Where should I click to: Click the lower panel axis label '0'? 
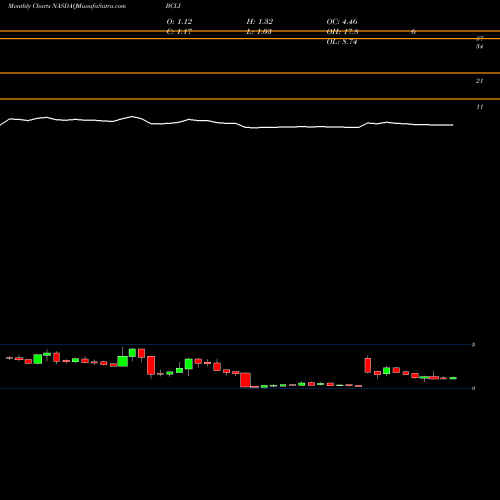coord(473,388)
